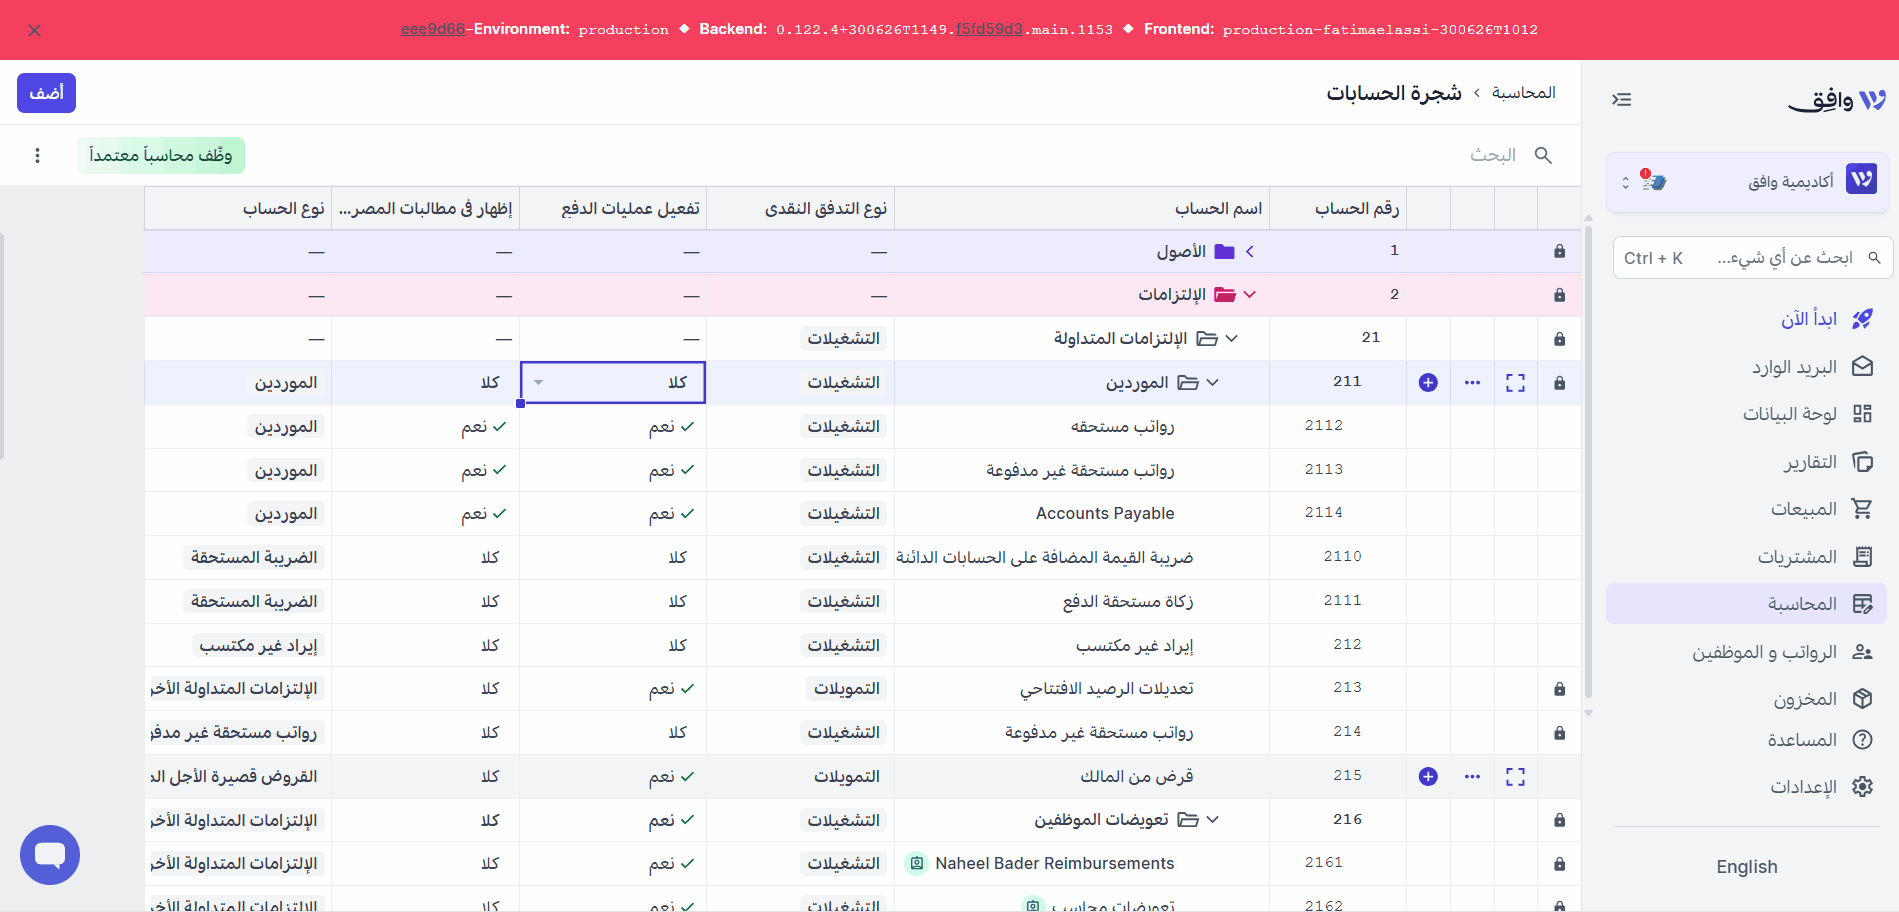Open المساعدة help section
This screenshot has width=1899, height=912.
coord(1819,740)
